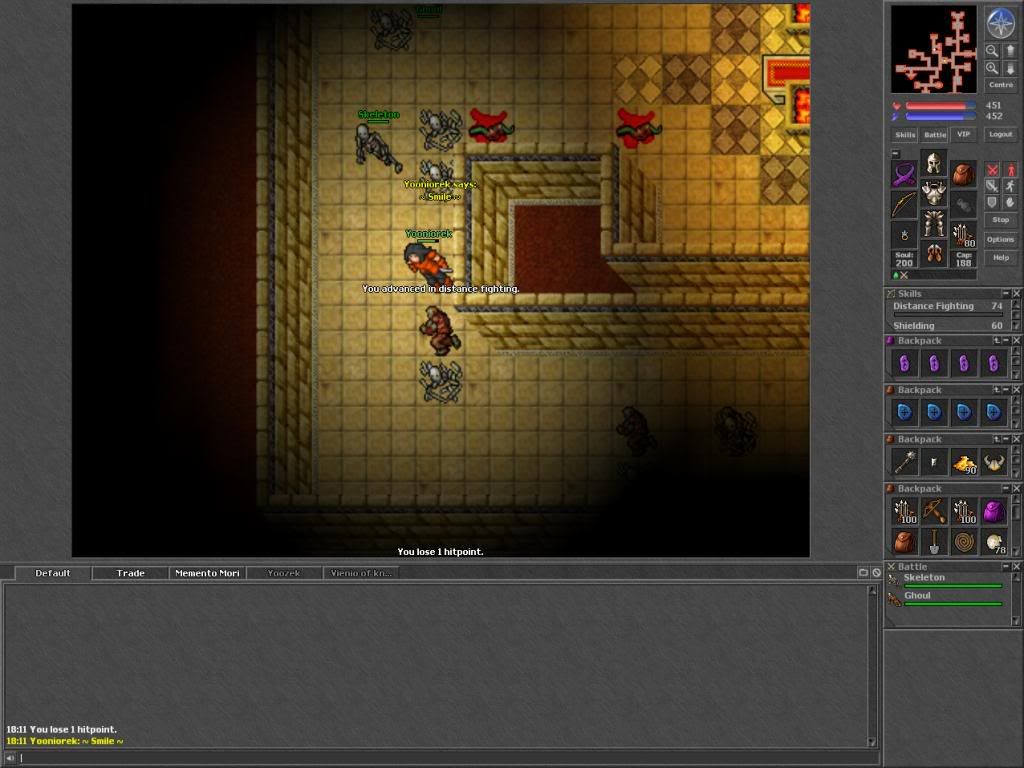Viewport: 1024px width, 768px height.
Task: Click the Logout button
Action: coord(1000,135)
